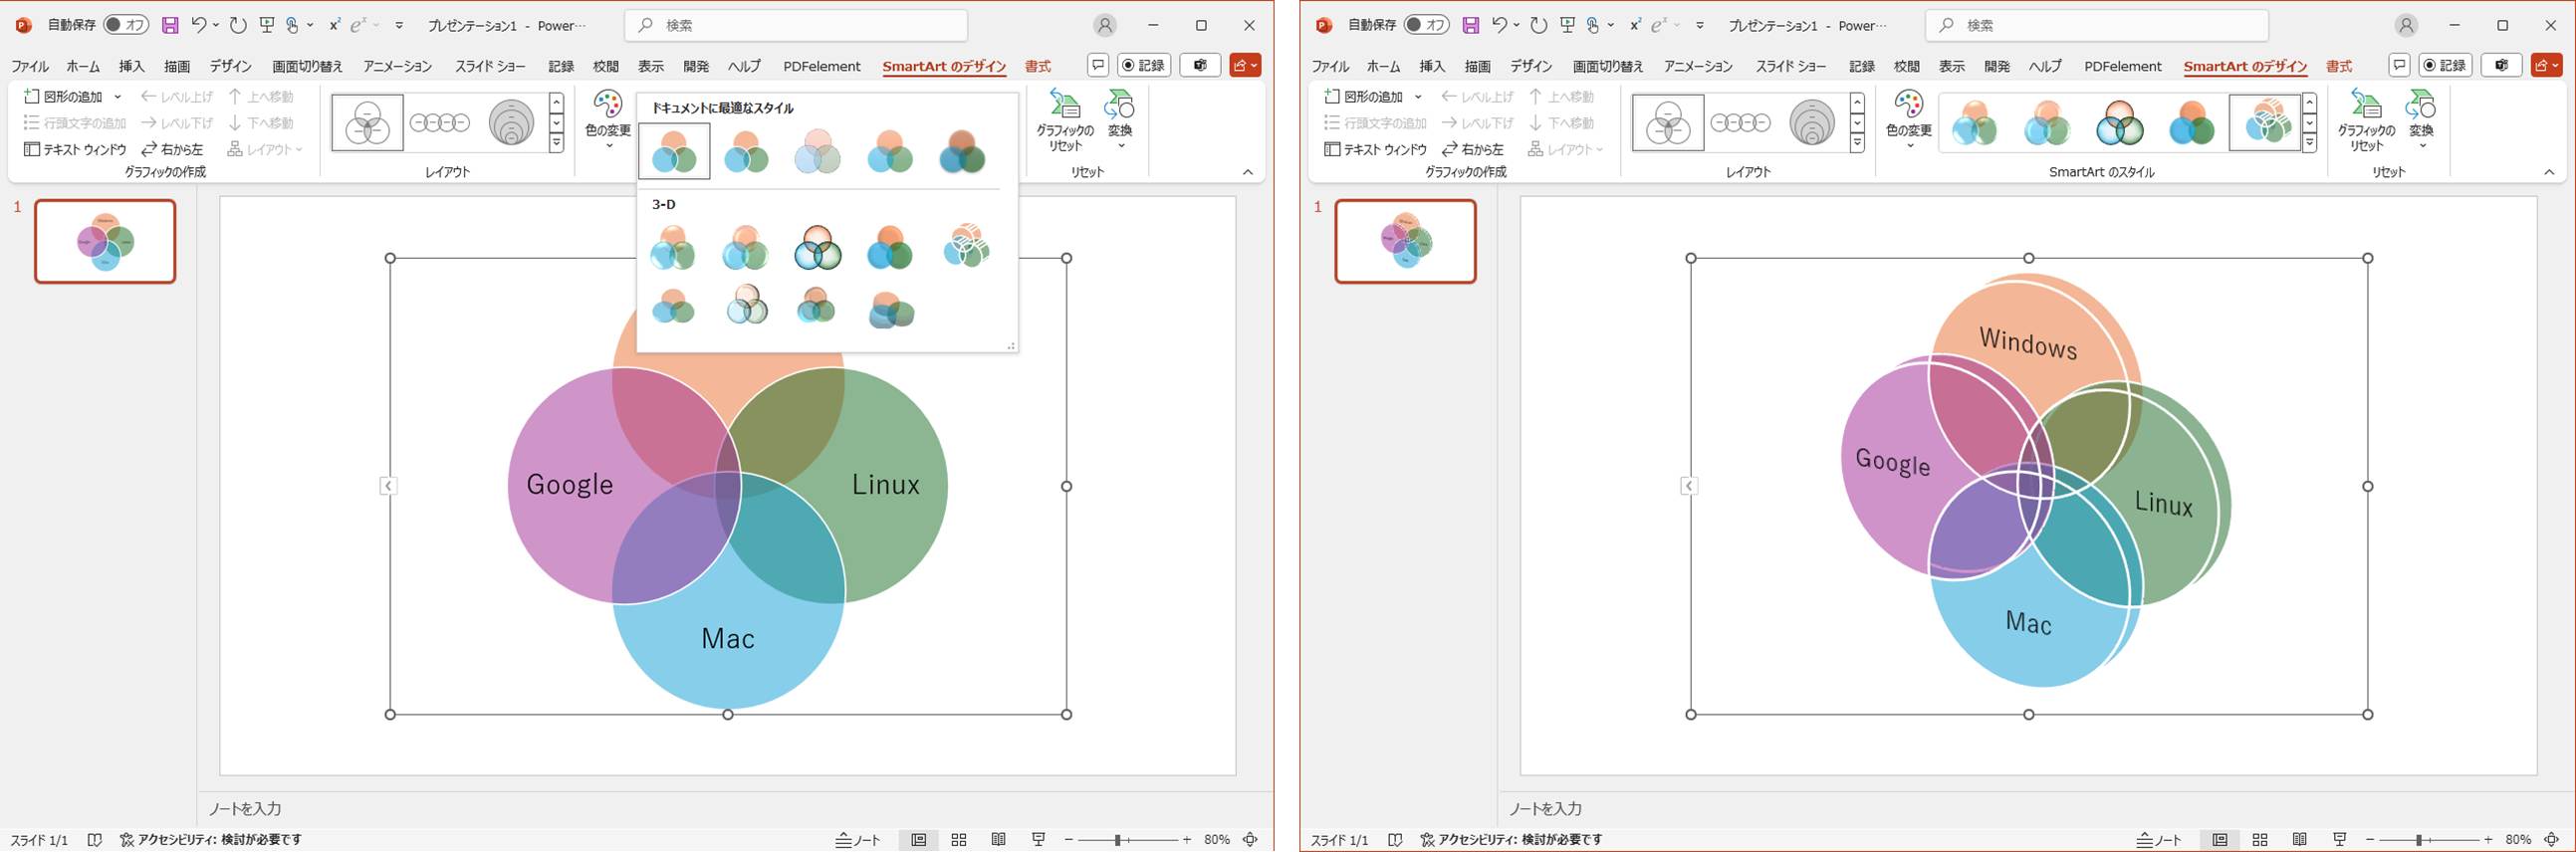This screenshot has height=852, width=2576.
Task: Toggle 右から左 in right window
Action: click(x=1473, y=149)
